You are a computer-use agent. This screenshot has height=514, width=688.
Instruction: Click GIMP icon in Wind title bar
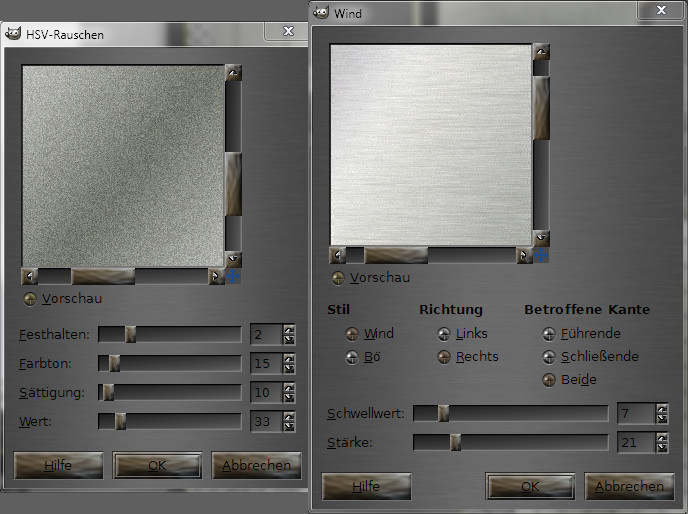click(x=321, y=12)
